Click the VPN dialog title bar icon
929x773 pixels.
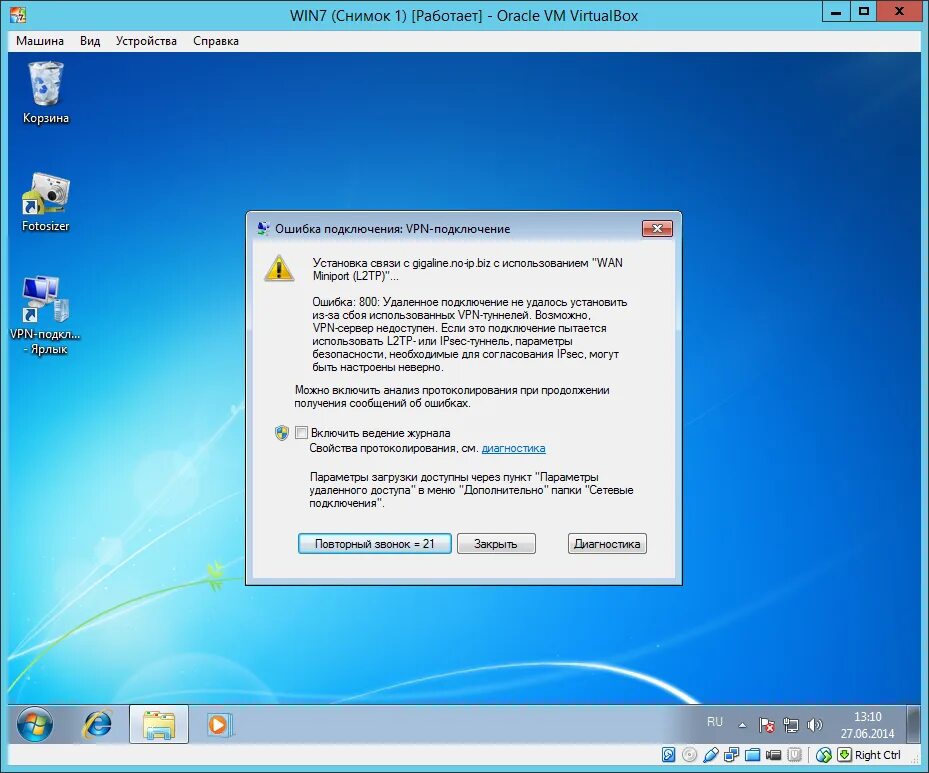tap(263, 229)
